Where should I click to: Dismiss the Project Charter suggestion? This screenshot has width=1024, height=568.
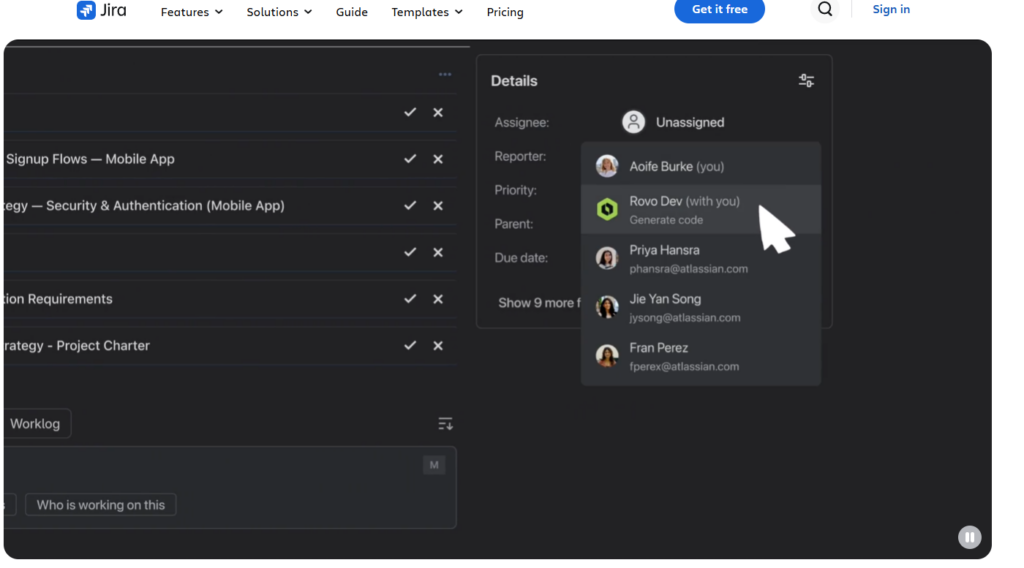click(x=438, y=345)
